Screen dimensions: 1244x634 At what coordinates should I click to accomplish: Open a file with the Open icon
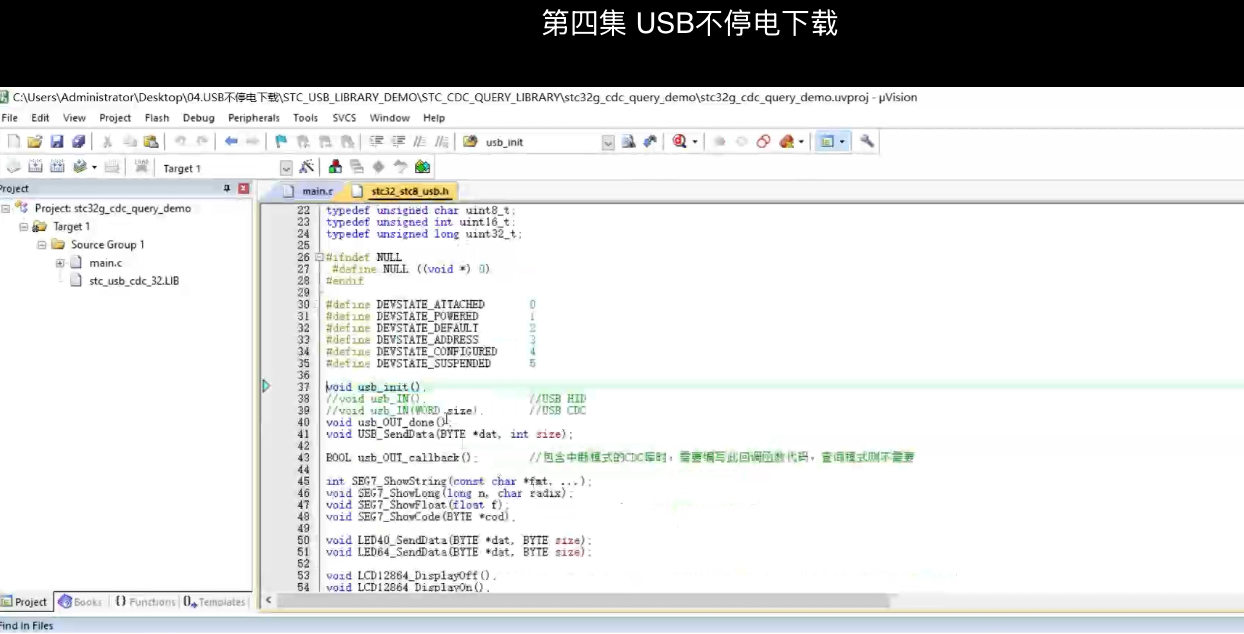[35, 142]
